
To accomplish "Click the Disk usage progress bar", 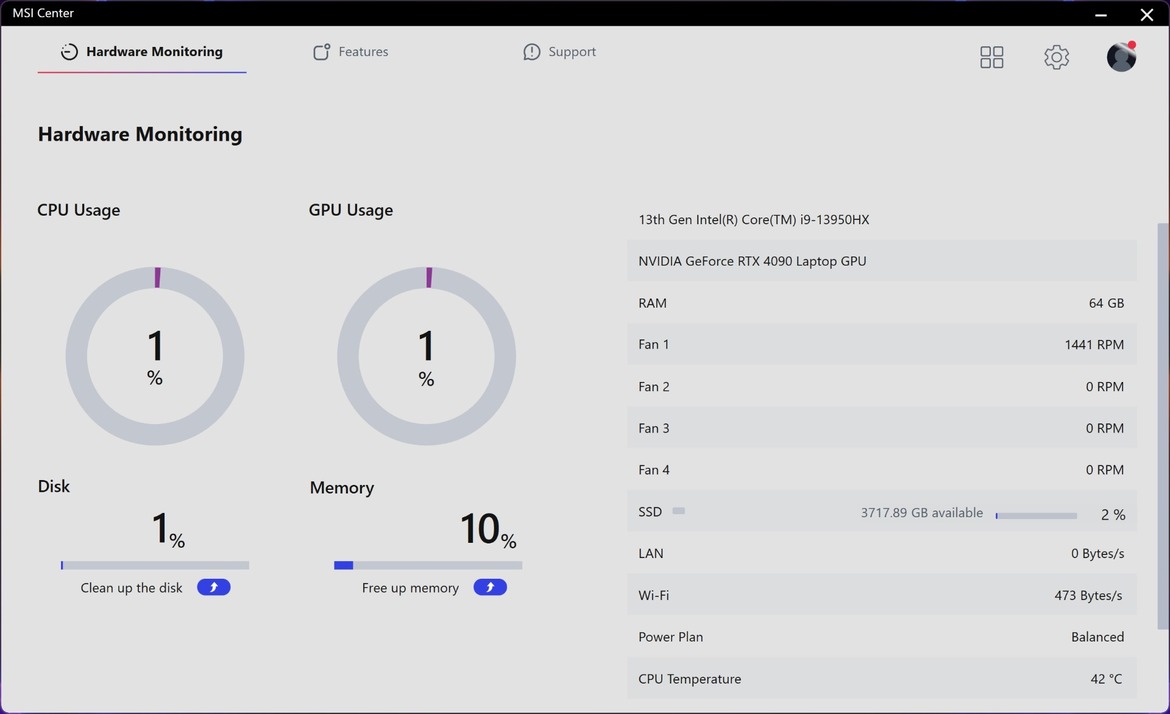I will pos(155,565).
